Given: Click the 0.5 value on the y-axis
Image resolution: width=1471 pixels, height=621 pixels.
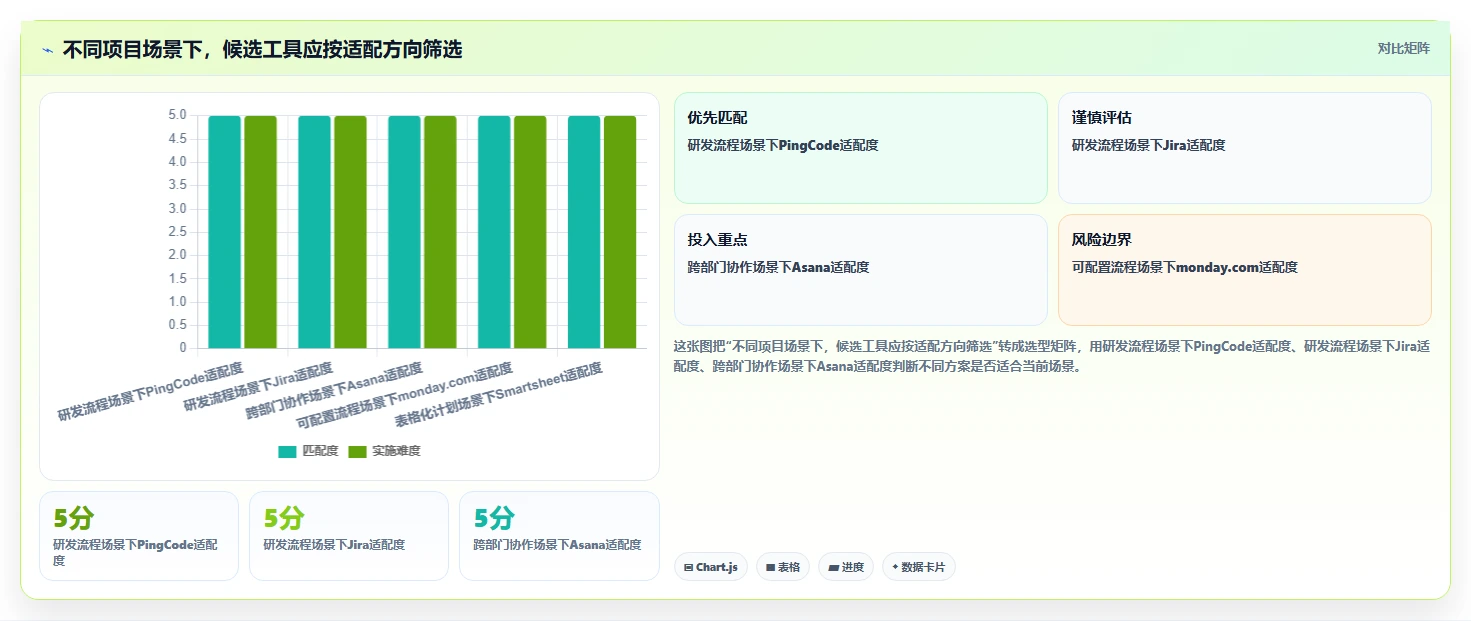Looking at the screenshot, I should tap(176, 325).
